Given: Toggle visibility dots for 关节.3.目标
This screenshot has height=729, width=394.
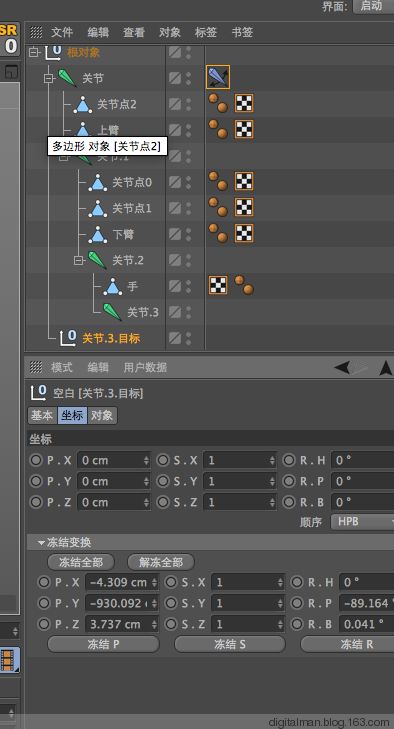Looking at the screenshot, I should pyautogui.click(x=188, y=338).
